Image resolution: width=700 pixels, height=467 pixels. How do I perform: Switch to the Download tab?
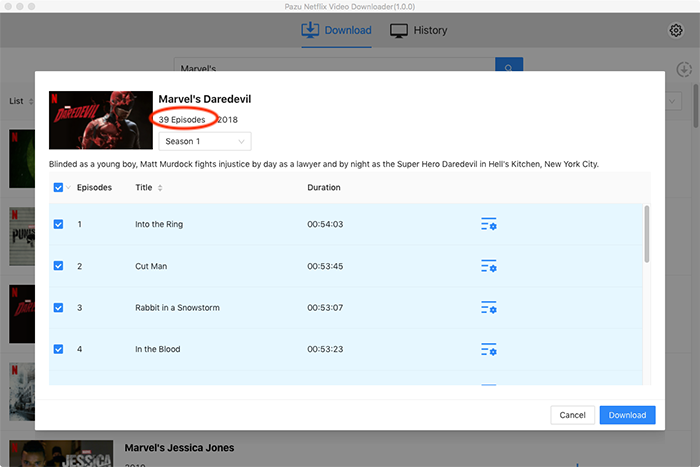(337, 30)
